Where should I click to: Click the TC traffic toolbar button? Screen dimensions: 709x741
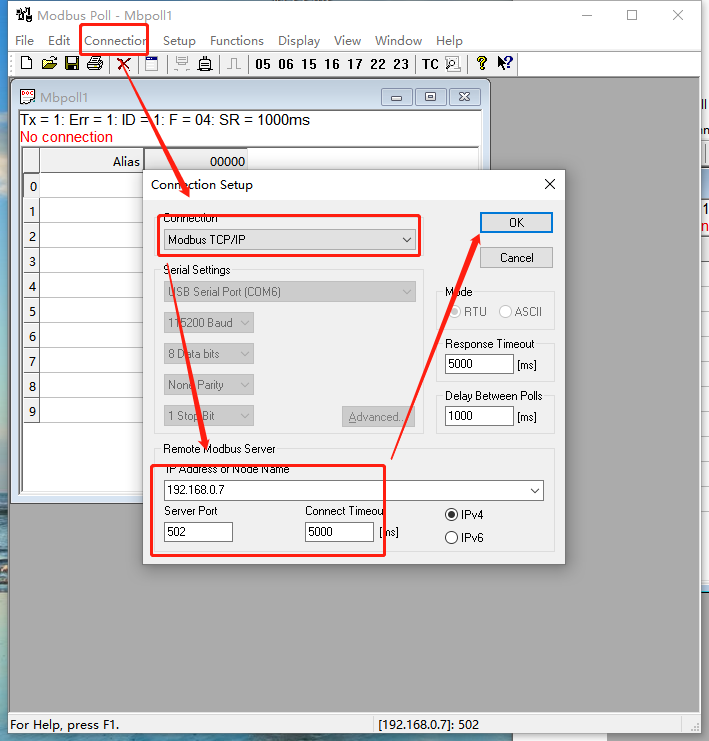[x=430, y=64]
